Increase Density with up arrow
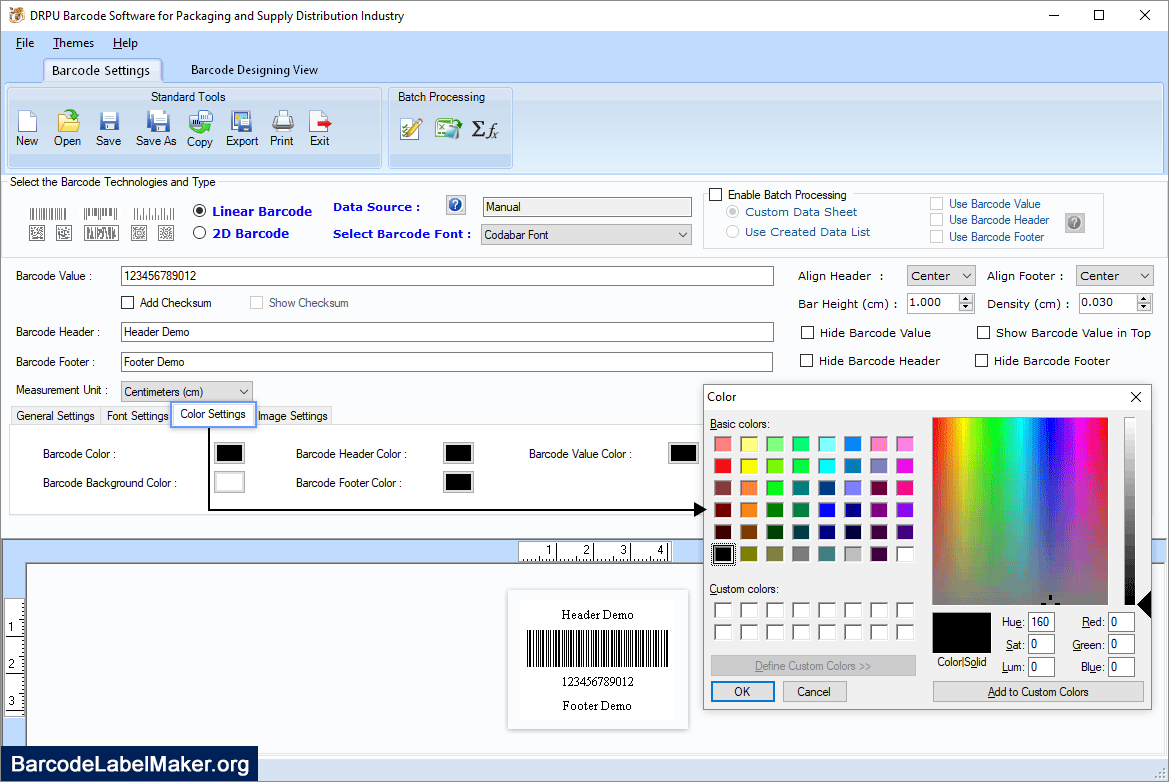Screen dimensions: 1169x782 coord(1144,298)
